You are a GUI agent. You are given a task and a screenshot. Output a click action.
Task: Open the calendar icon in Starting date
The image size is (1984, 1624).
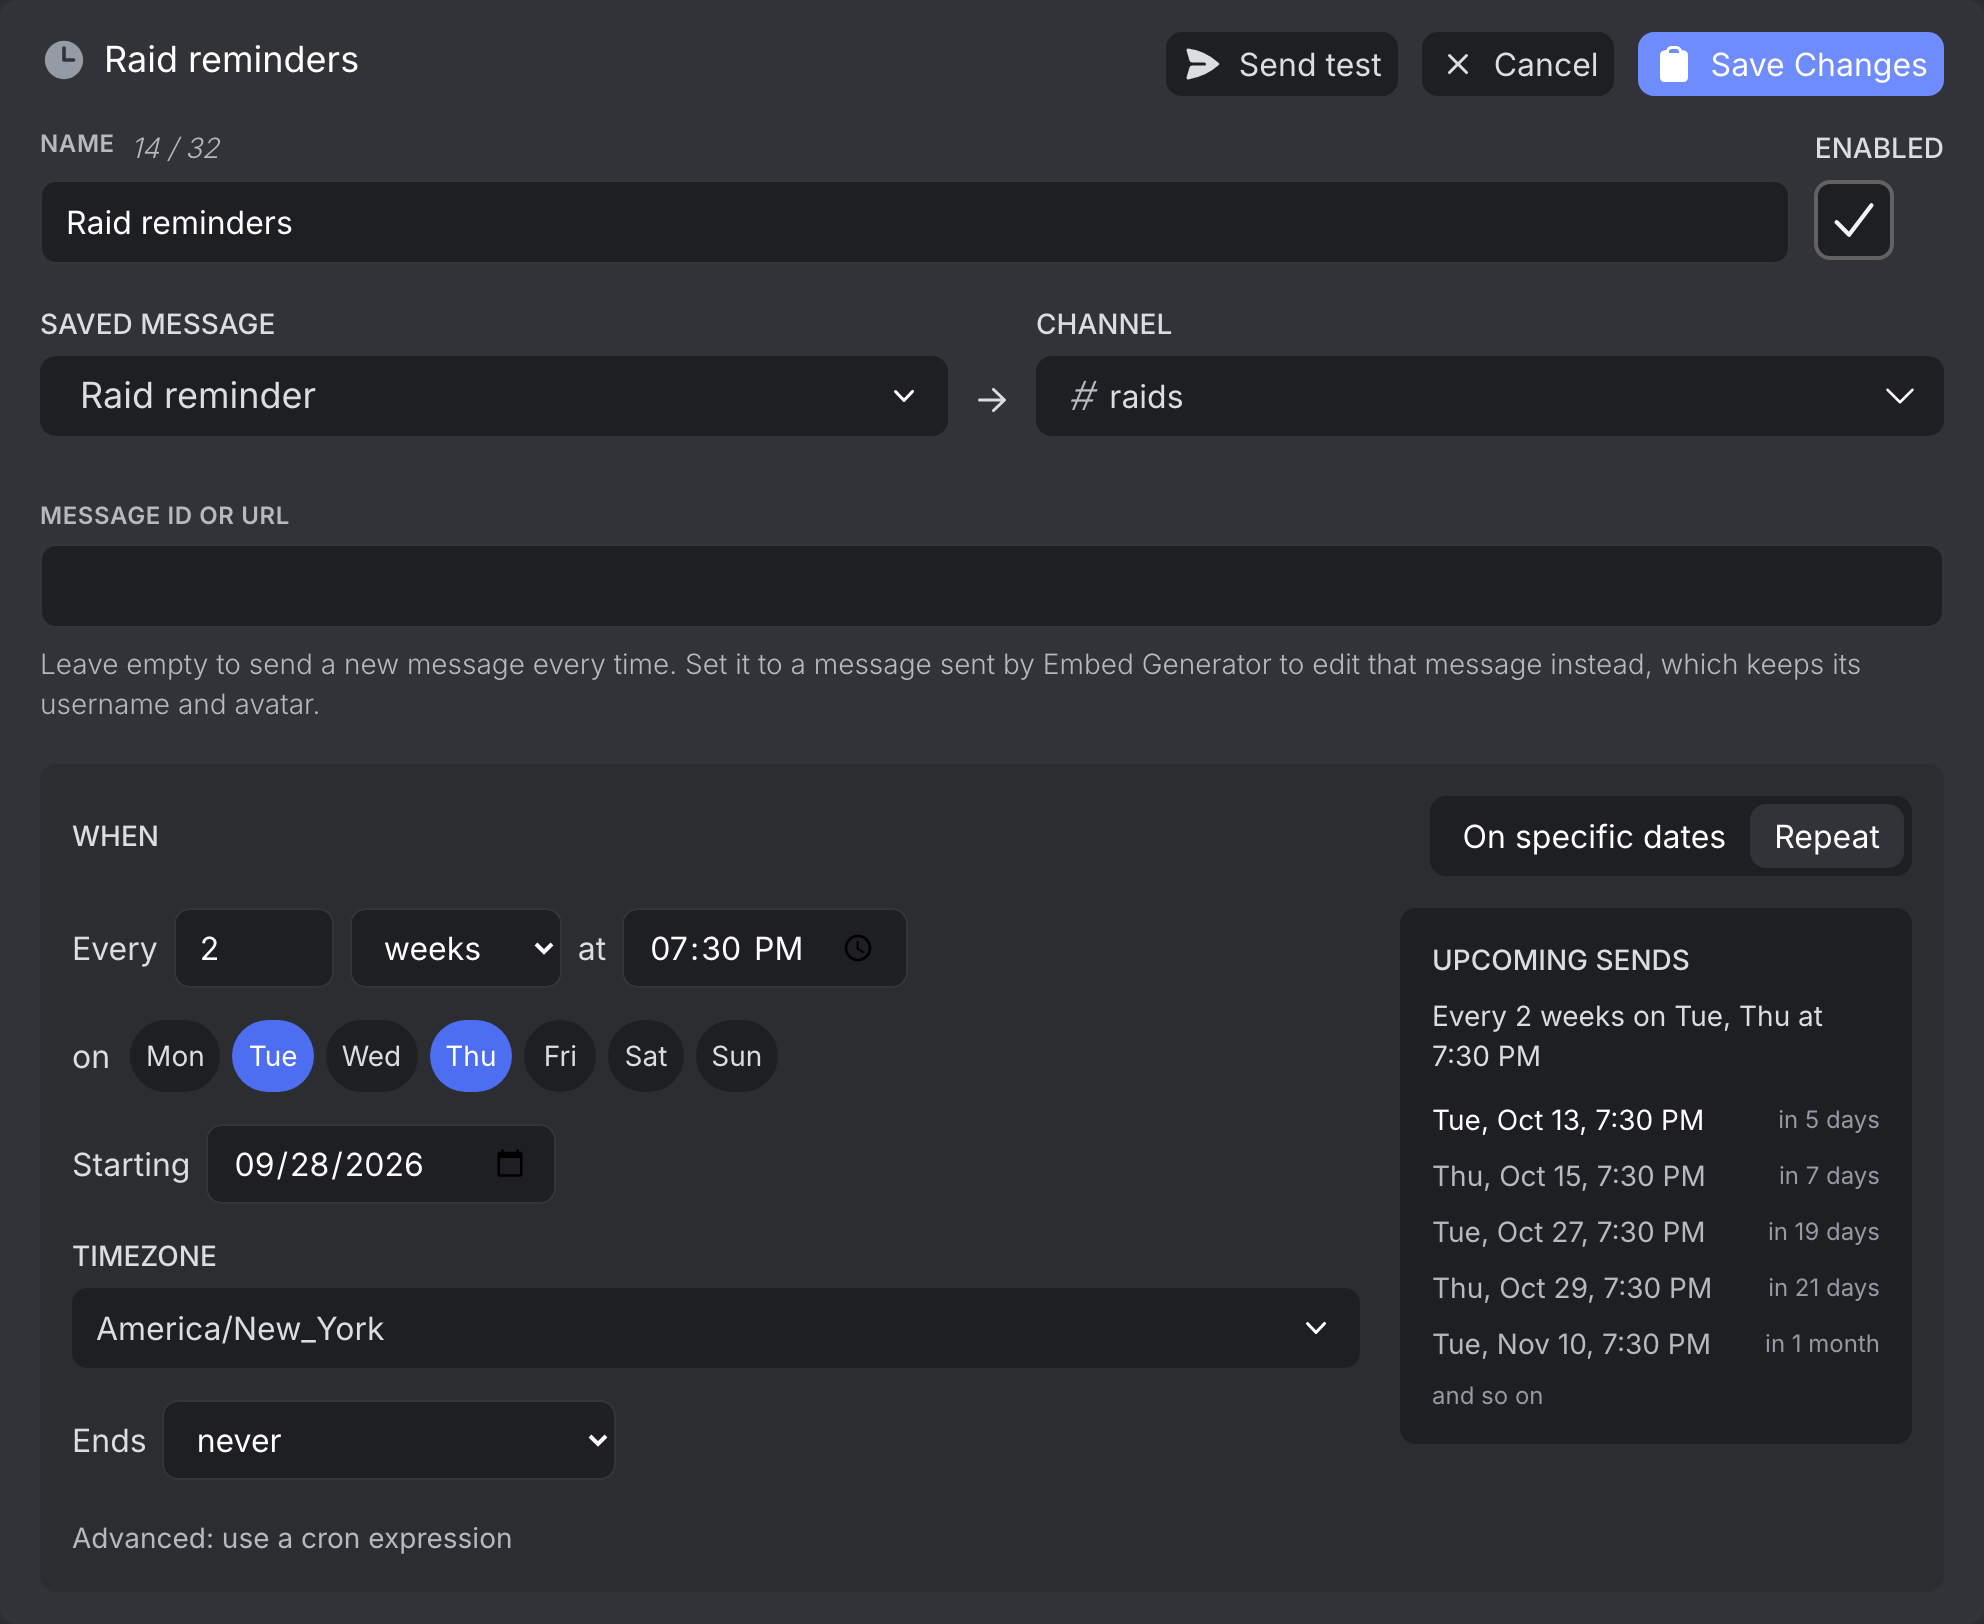tap(510, 1163)
